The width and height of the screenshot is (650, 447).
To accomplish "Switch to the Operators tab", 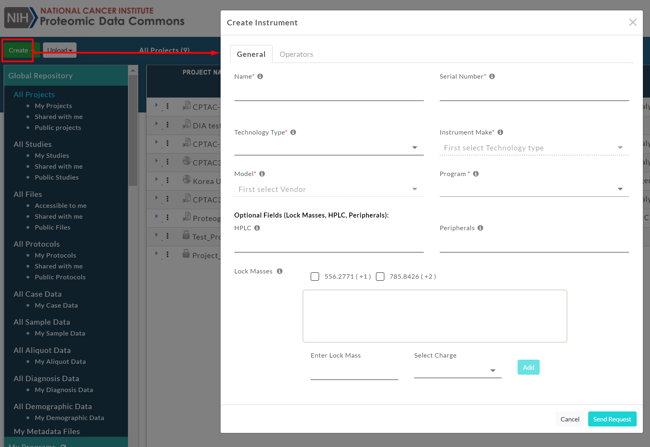I will (296, 54).
